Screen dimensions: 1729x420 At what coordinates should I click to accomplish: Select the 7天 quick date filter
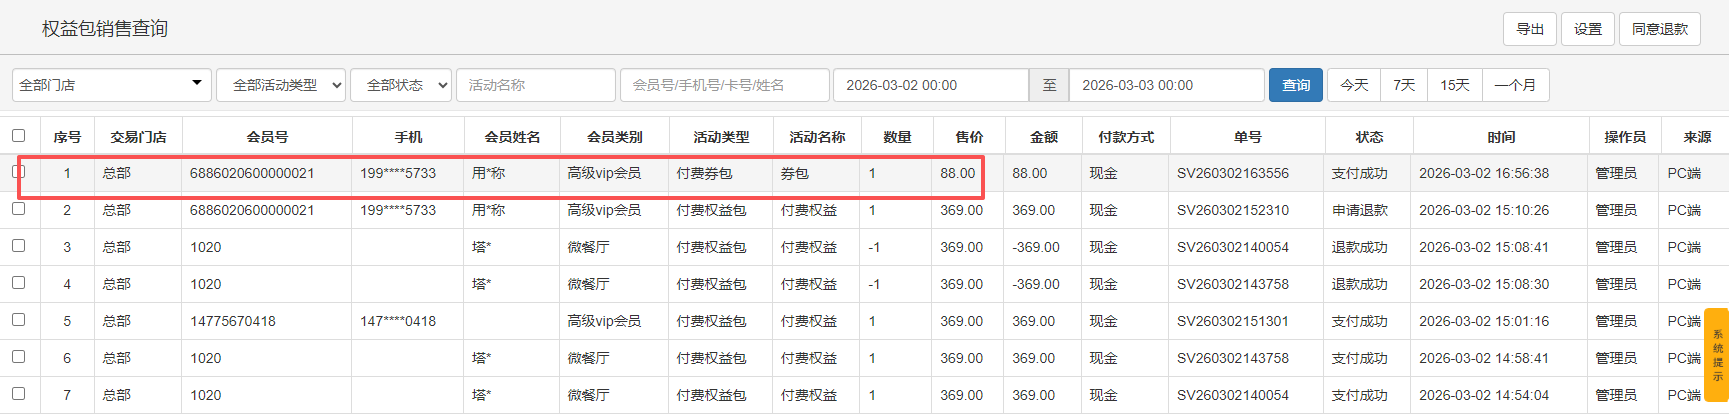pyautogui.click(x=1404, y=85)
